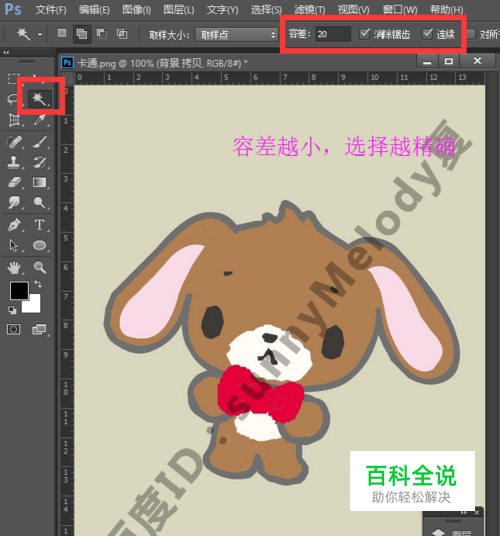The image size is (500, 536).
Task: Select the Gradient tool
Action: (x=40, y=182)
